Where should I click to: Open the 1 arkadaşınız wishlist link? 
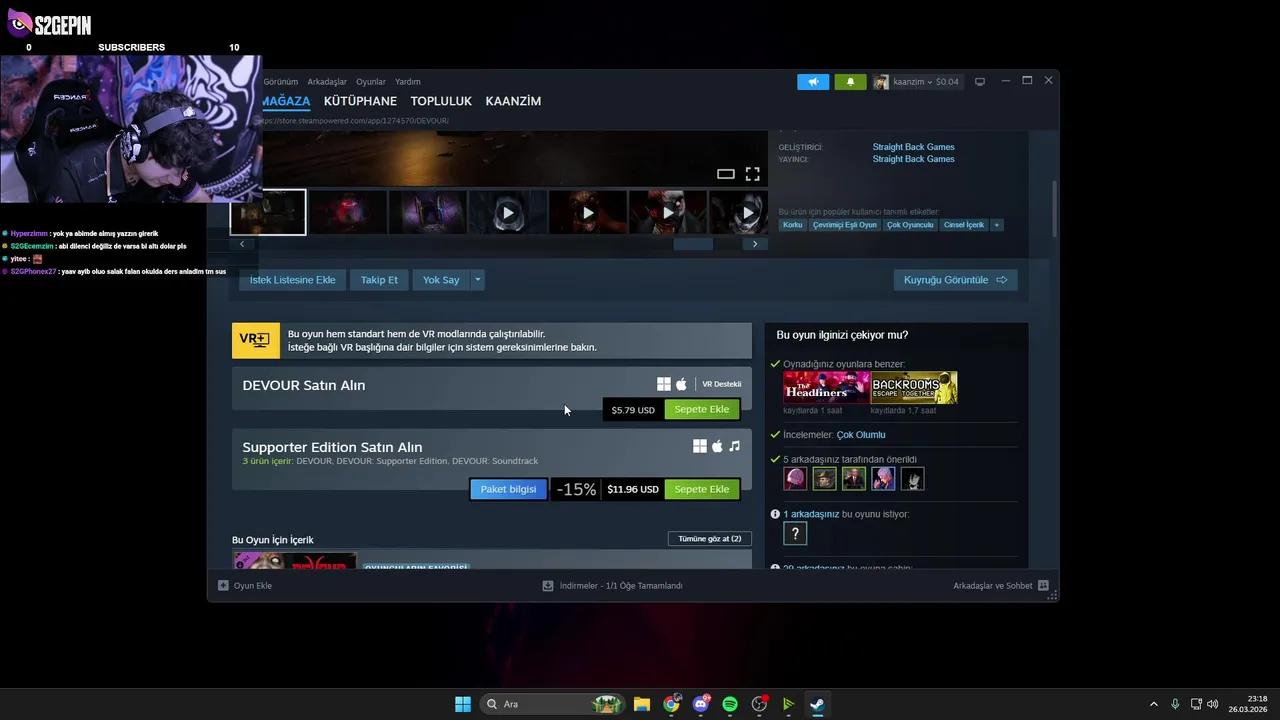tap(811, 514)
